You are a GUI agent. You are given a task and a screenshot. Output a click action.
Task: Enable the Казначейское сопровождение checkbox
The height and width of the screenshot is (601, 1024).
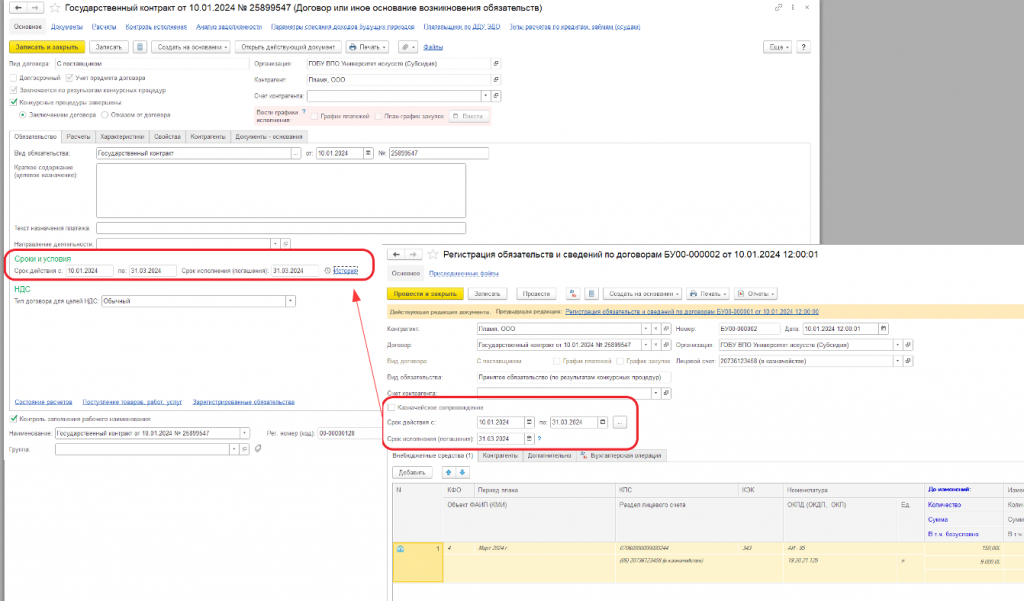pyautogui.click(x=391, y=408)
